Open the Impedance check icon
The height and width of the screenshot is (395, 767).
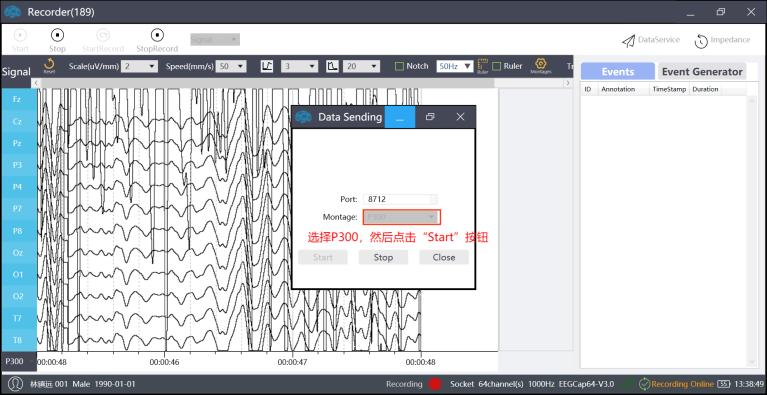701,41
